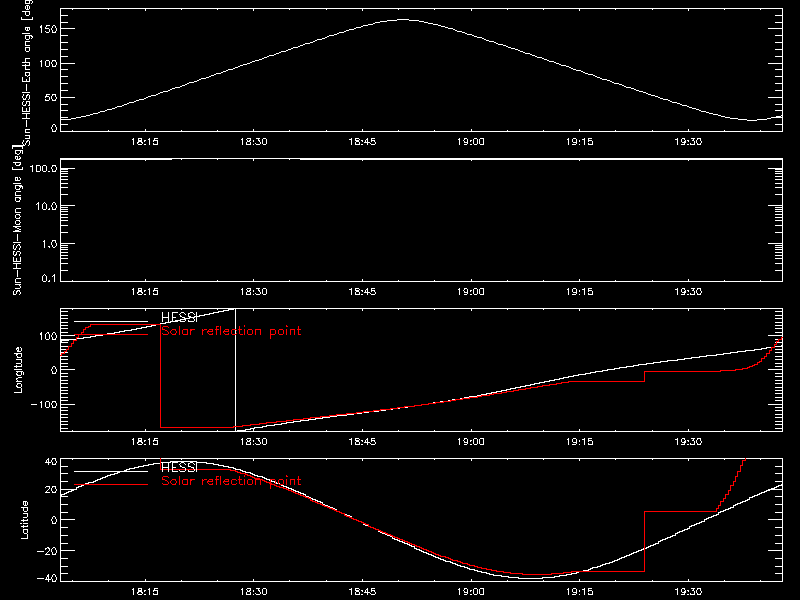Screen dimensions: 800x600
Task: Select the 19:15 label under the Latitude plot
Action: pos(580,592)
